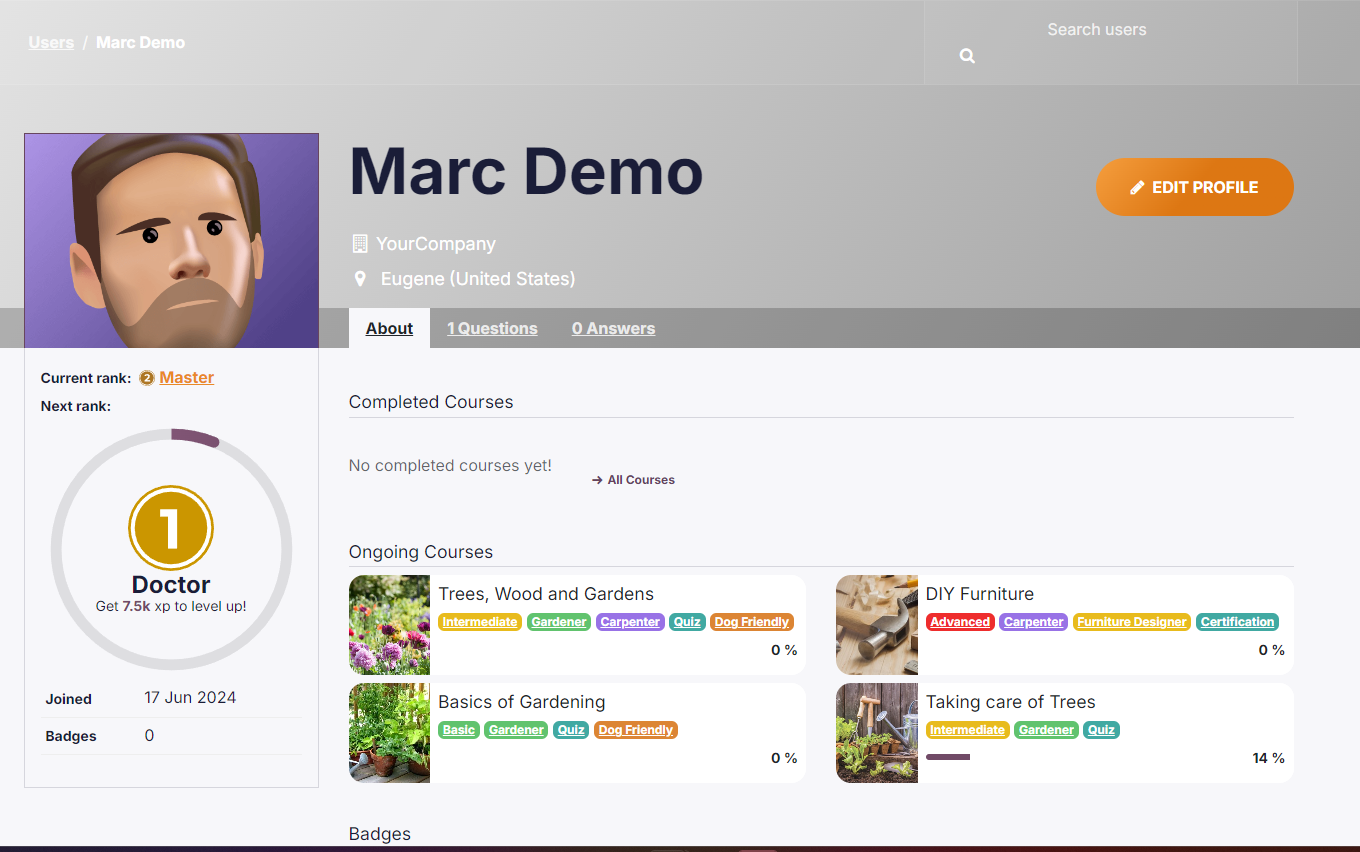Open Taking care of Trees thumbnail

coord(876,733)
